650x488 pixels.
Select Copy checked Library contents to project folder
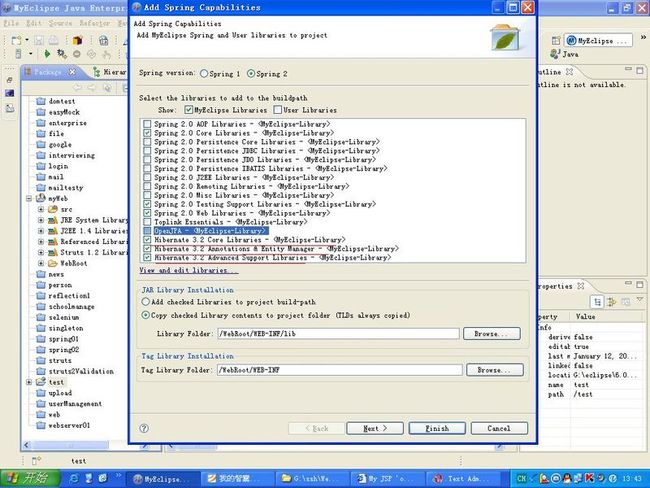click(x=146, y=315)
